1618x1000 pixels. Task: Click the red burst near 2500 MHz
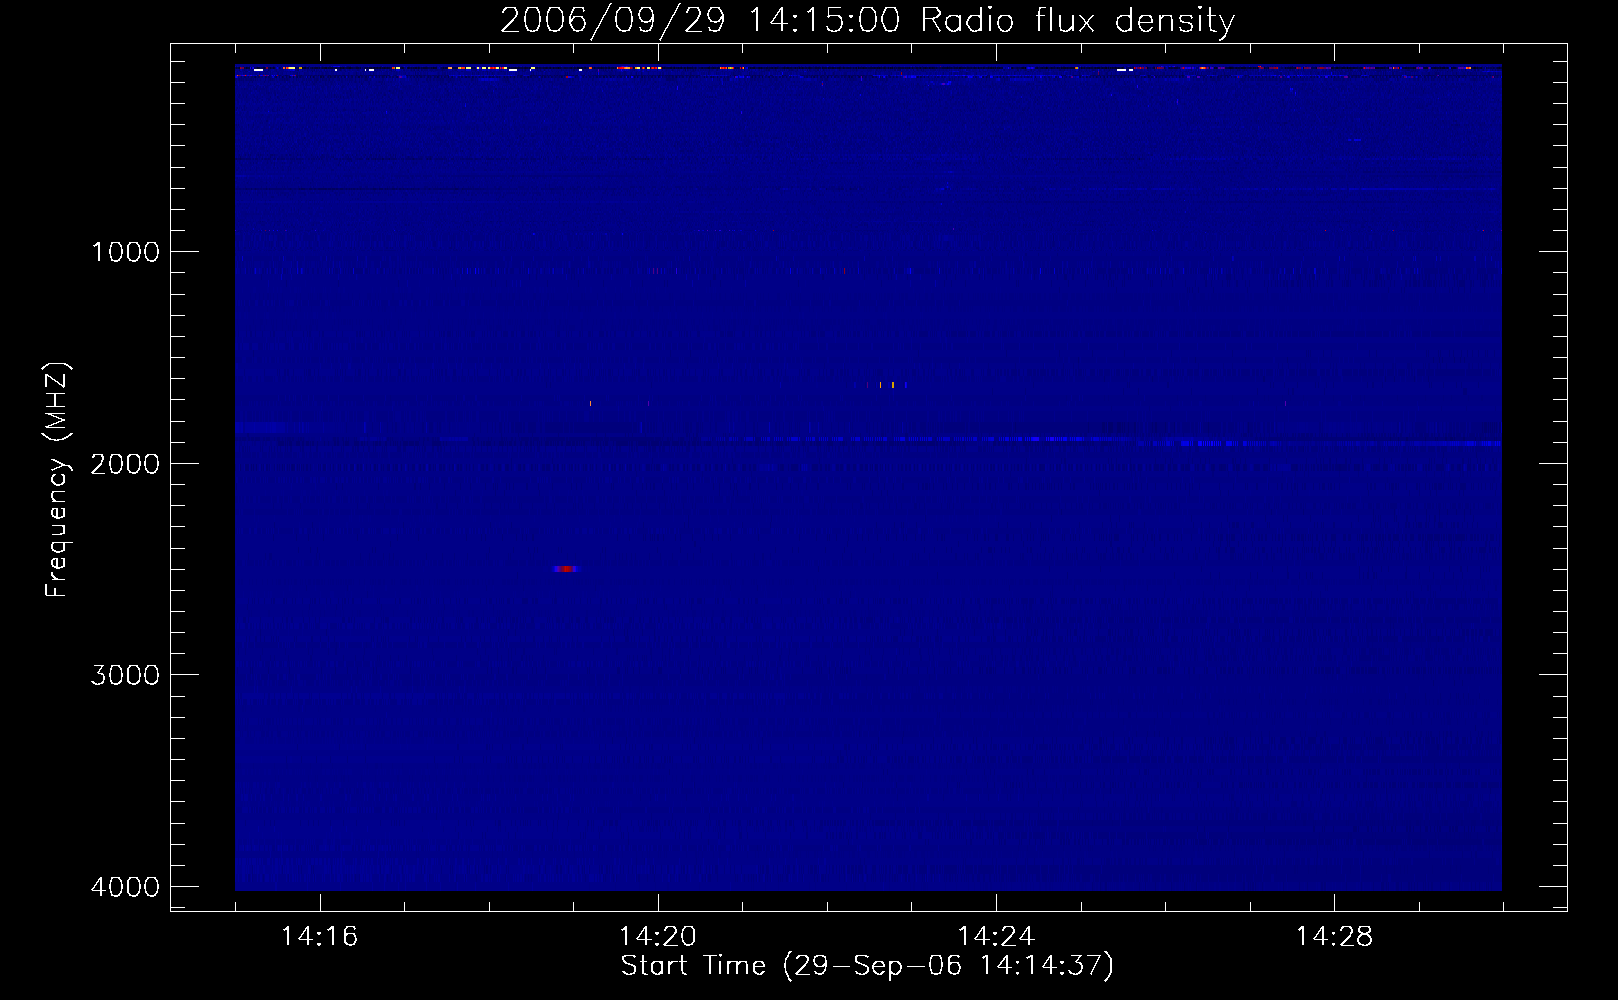566,569
